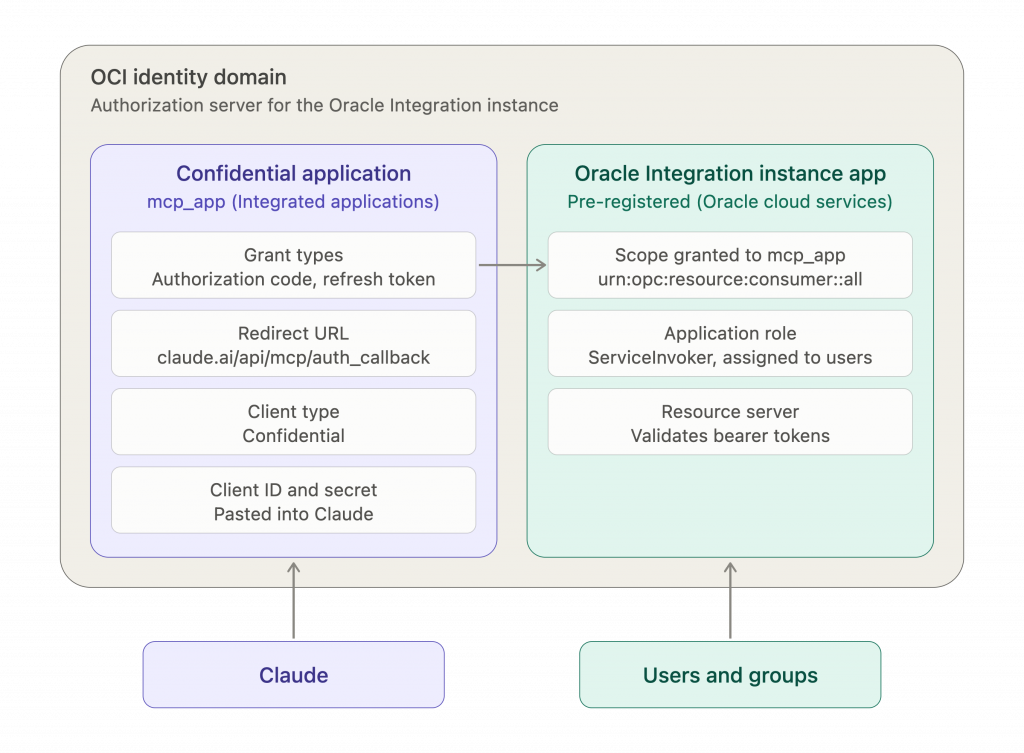Click the Authorization server description text

324,105
